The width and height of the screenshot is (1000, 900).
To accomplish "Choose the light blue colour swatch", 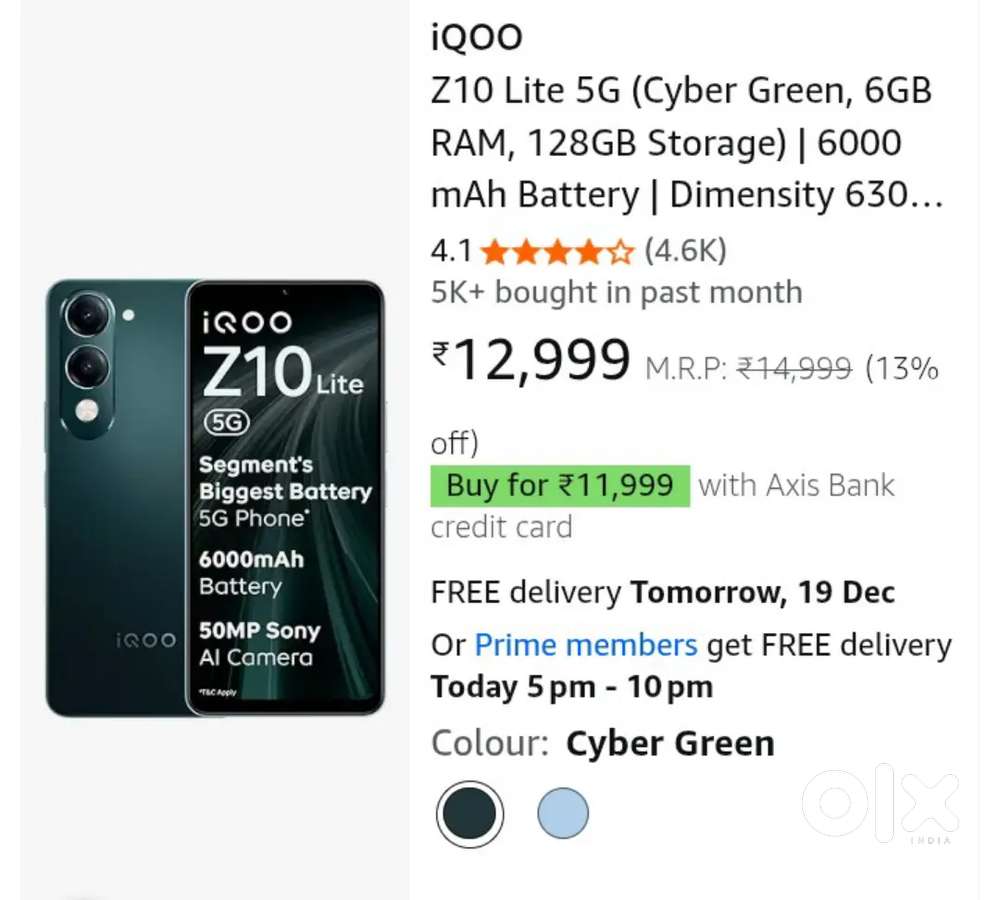I will pyautogui.click(x=563, y=814).
